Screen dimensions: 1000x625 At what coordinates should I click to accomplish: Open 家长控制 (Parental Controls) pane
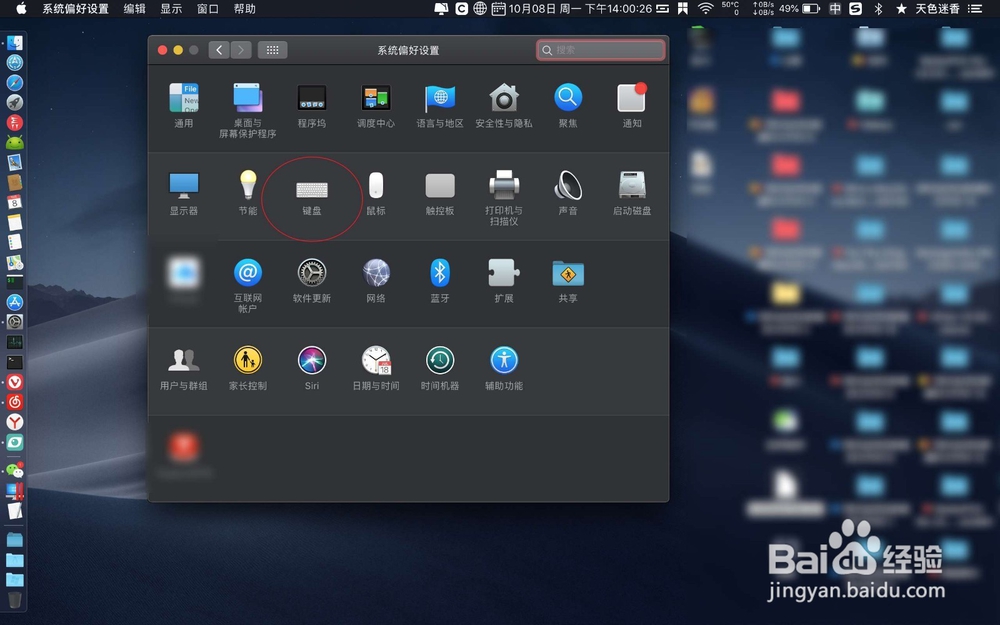point(247,368)
